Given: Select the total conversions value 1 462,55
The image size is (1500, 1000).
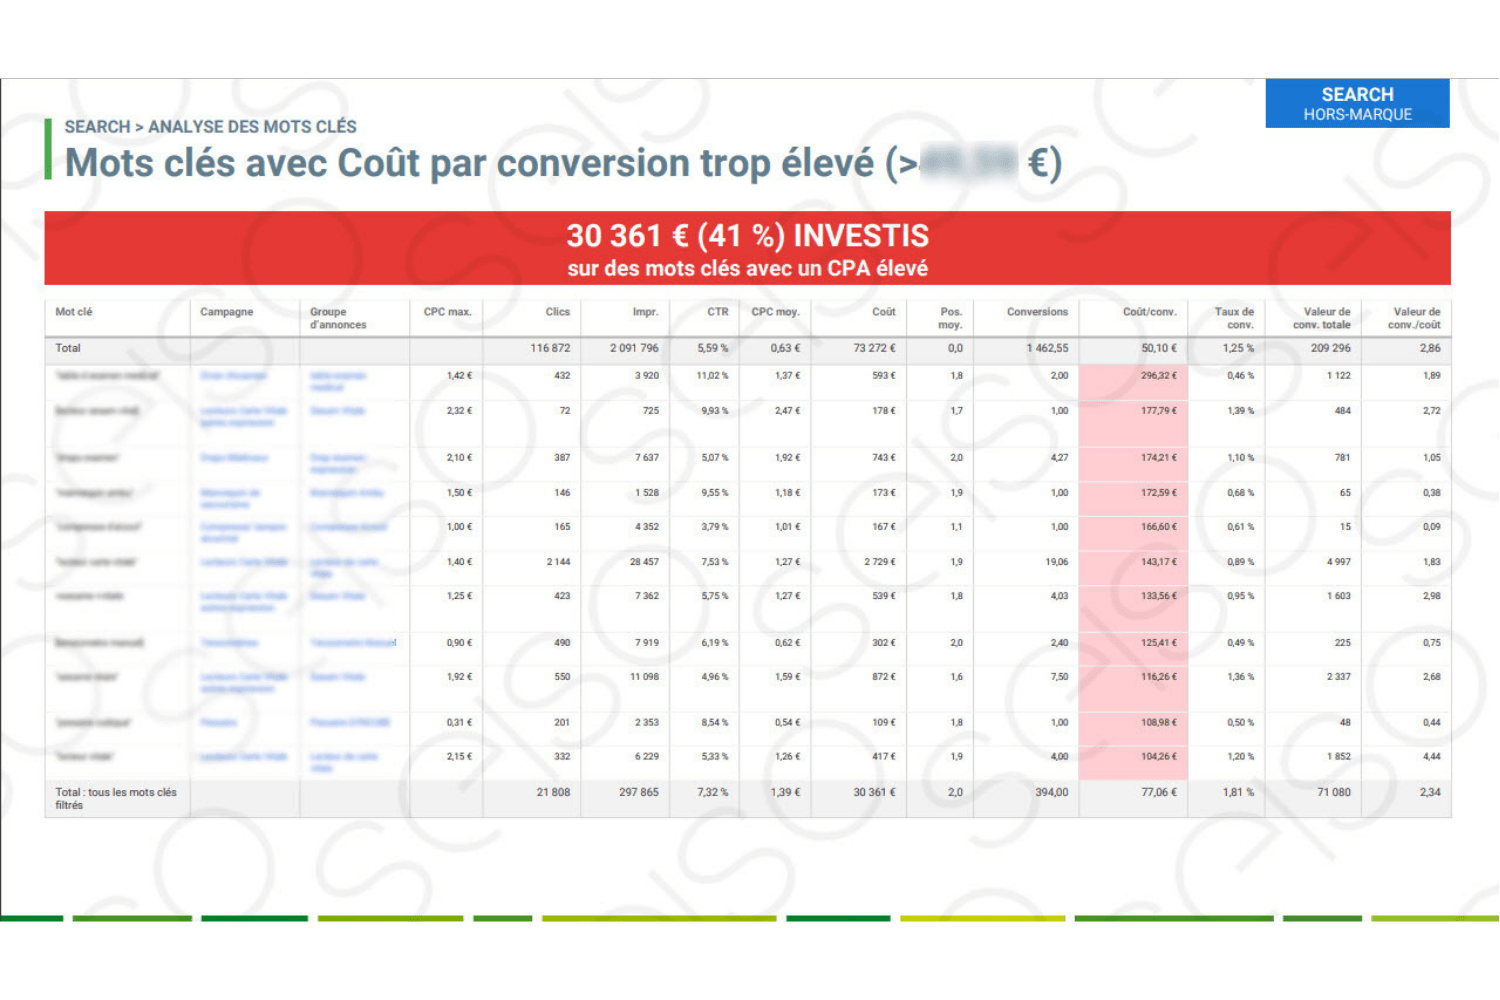Looking at the screenshot, I should point(1047,348).
